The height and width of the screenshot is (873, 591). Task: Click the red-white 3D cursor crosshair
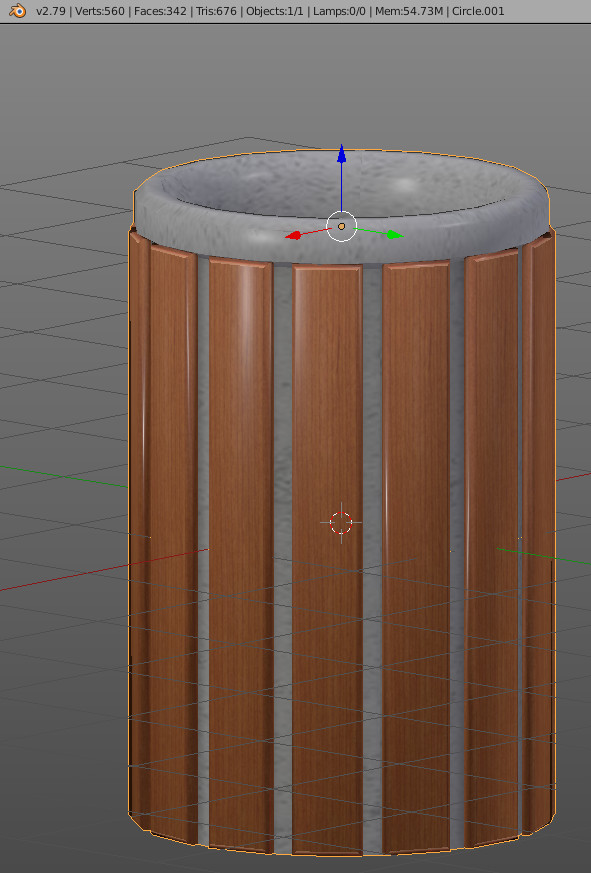[x=341, y=523]
